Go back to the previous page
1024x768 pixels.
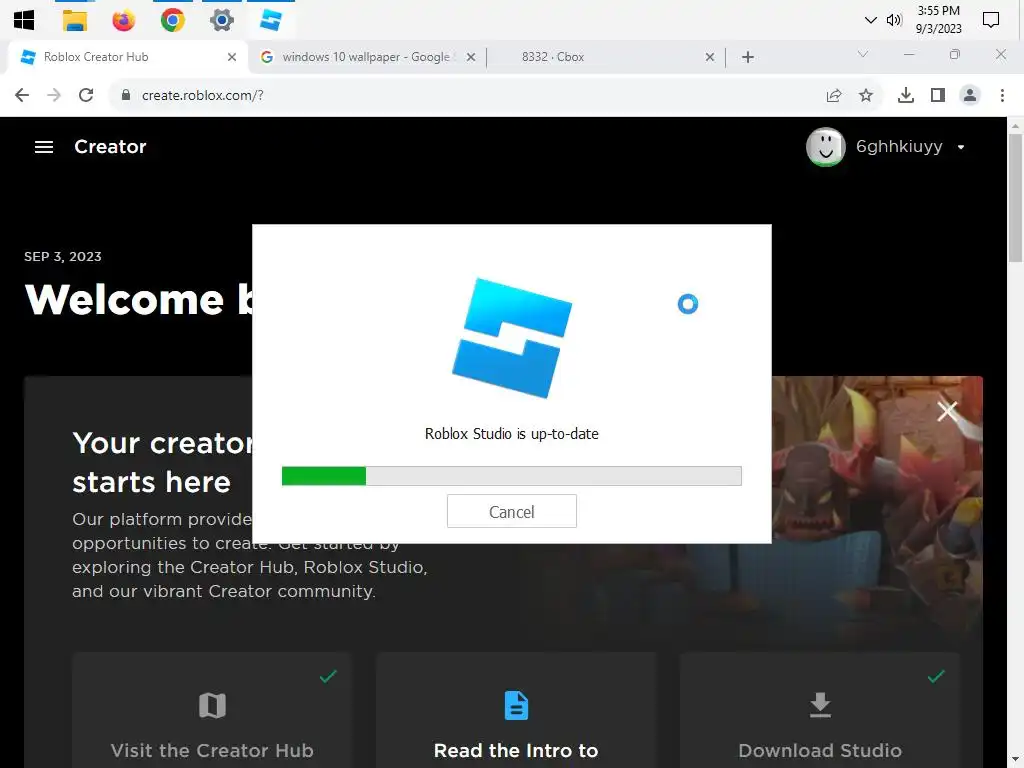click(22, 95)
